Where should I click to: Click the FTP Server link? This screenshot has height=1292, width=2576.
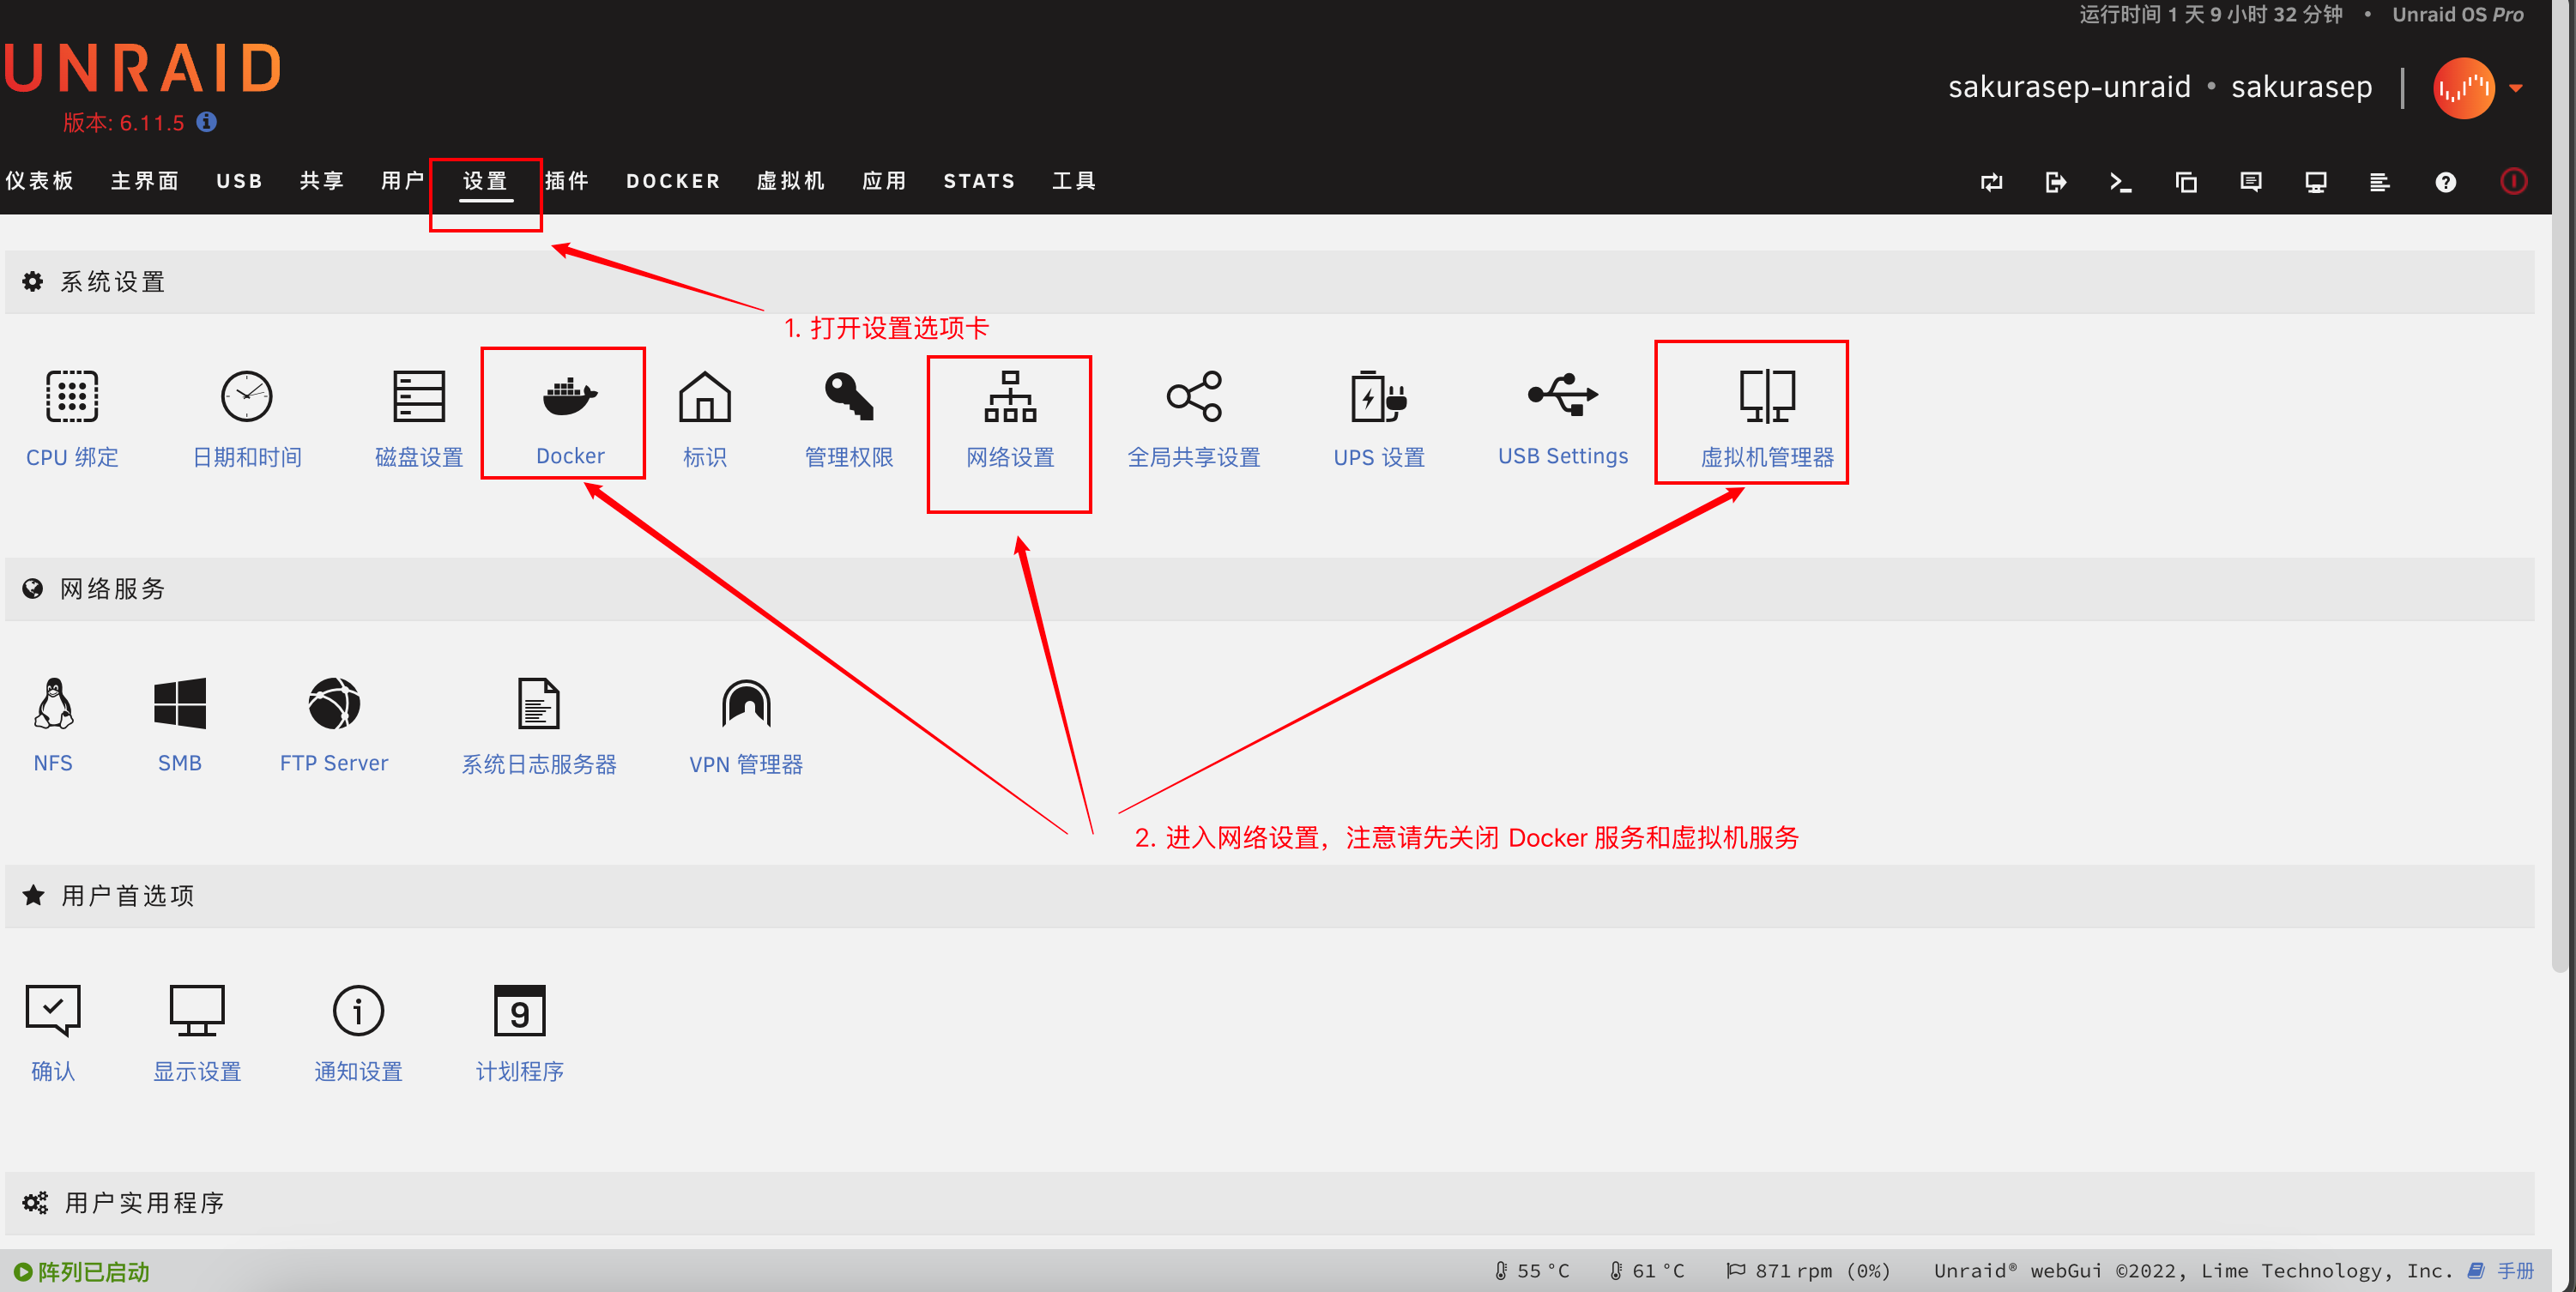coord(333,763)
